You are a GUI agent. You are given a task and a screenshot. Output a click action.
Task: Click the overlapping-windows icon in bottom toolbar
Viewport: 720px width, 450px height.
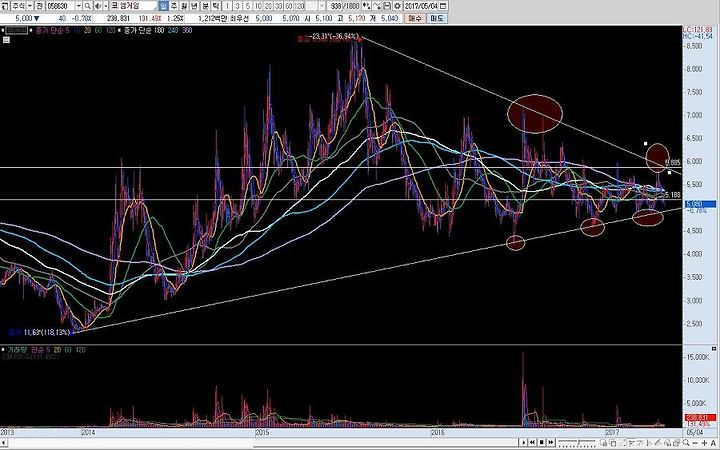click(x=603, y=443)
